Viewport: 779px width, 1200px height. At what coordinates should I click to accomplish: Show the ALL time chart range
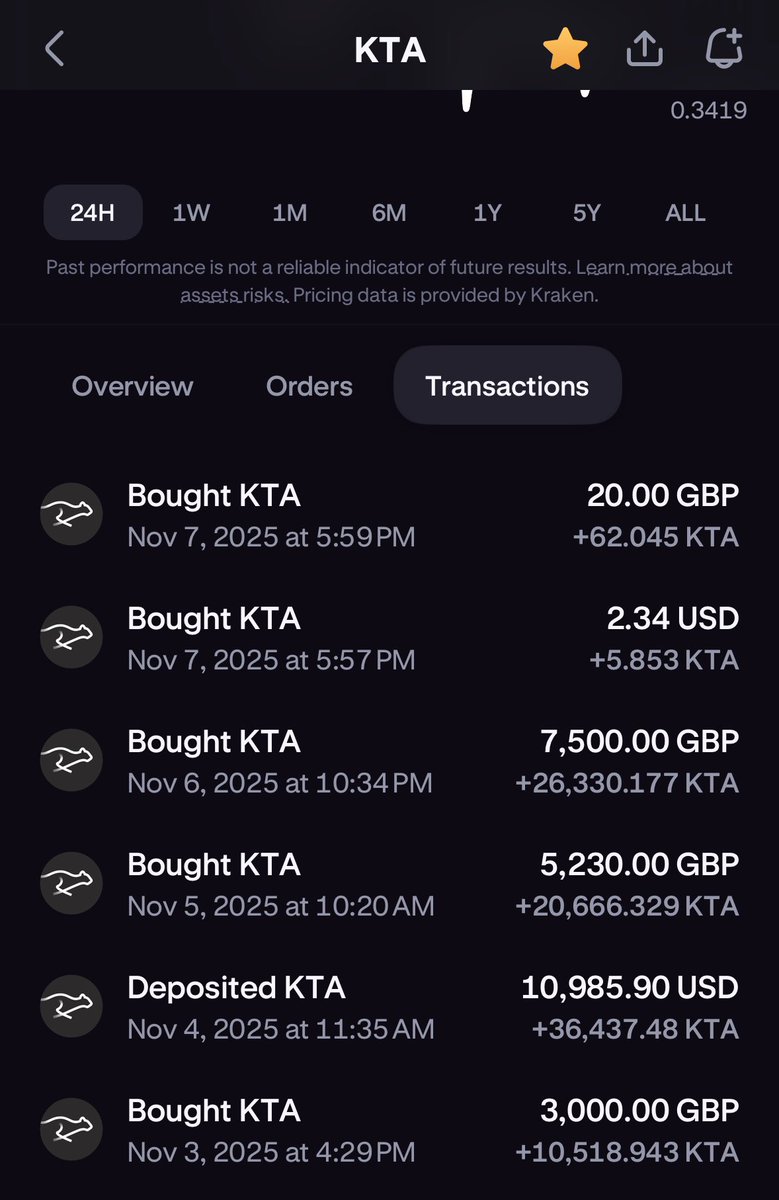[x=685, y=213]
